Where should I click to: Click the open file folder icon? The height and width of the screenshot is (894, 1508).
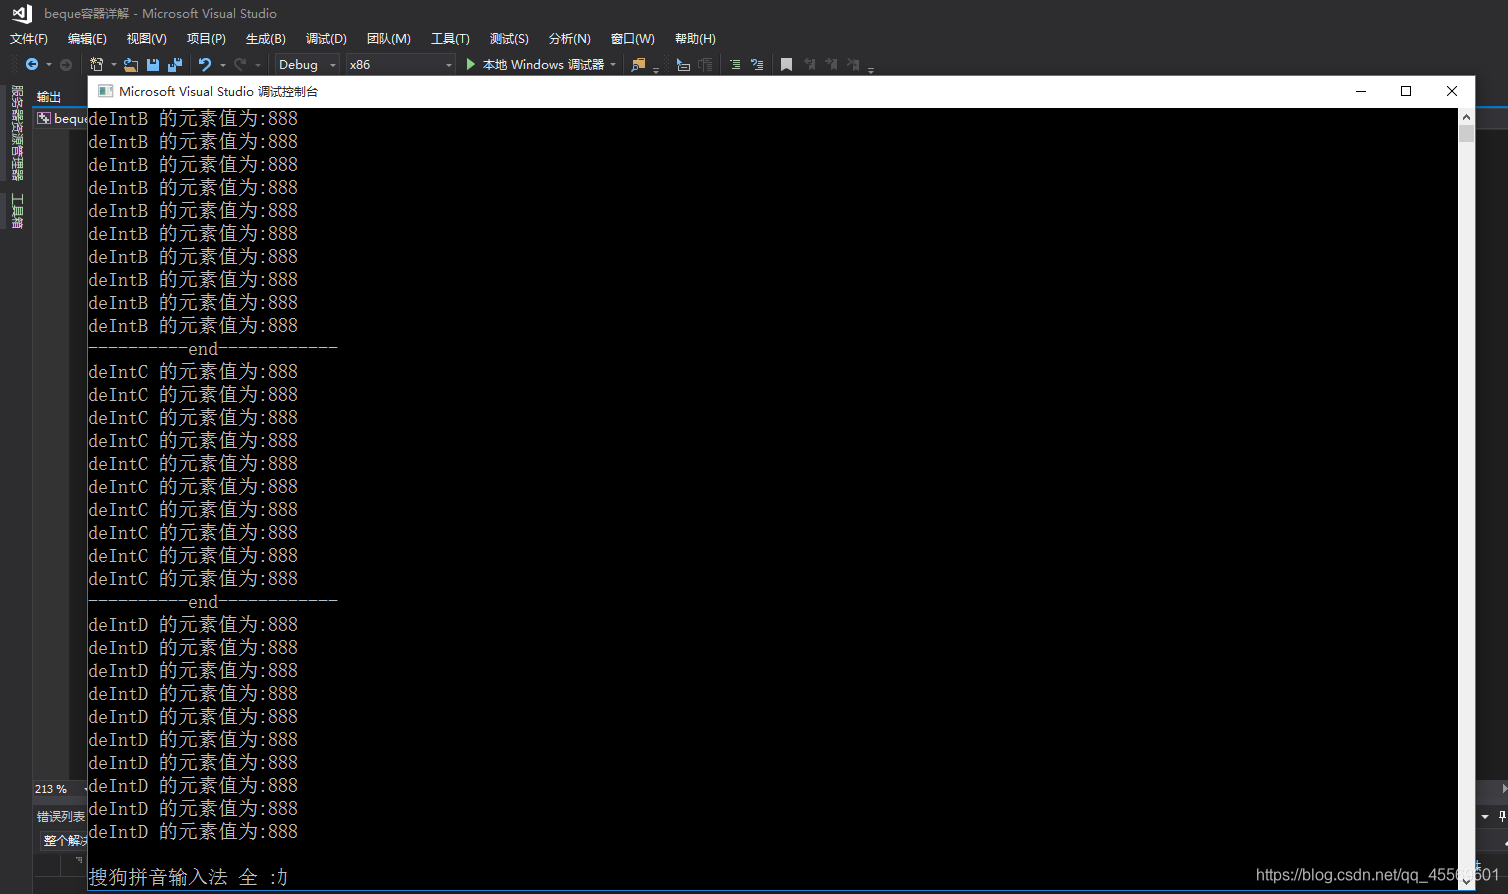pyautogui.click(x=131, y=65)
